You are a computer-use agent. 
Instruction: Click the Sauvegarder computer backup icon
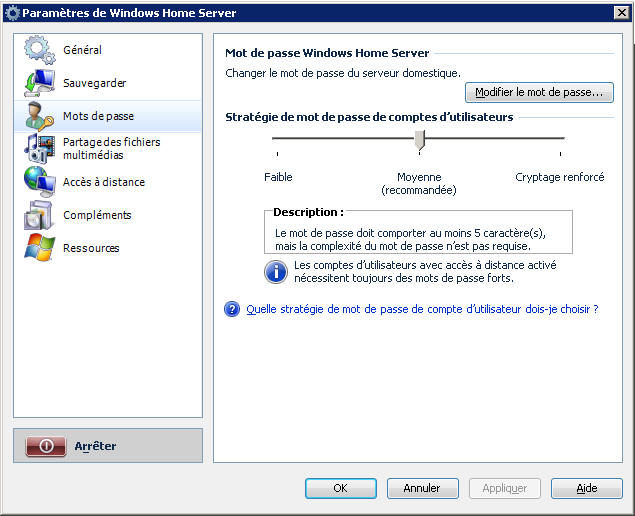39,83
